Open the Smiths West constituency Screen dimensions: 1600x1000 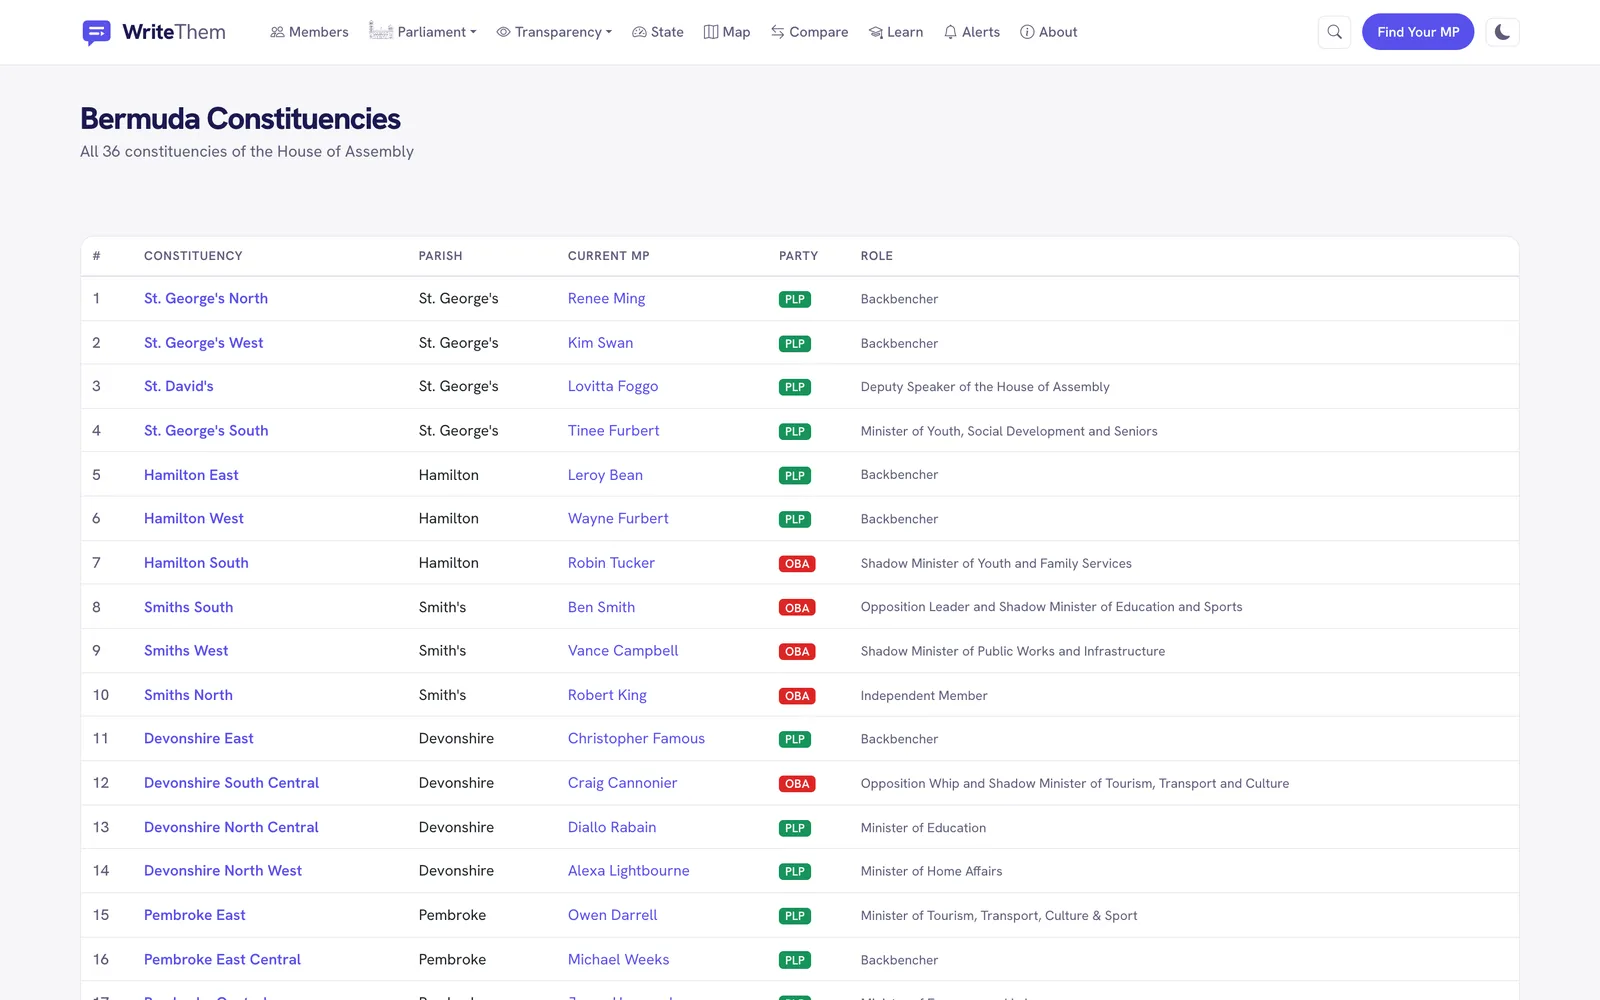coord(186,650)
